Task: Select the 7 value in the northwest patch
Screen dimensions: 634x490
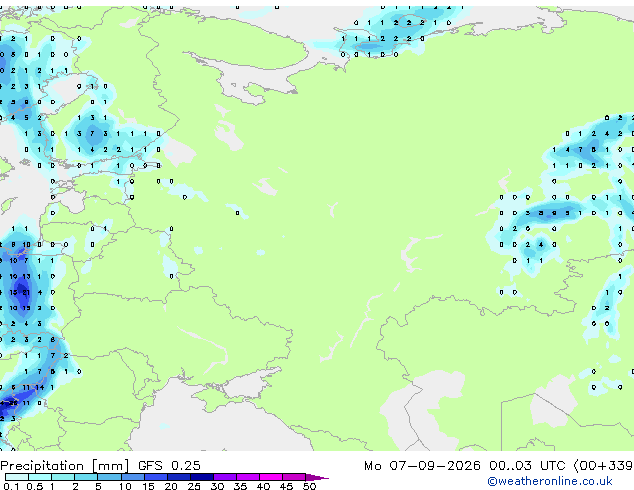Action: click(92, 133)
